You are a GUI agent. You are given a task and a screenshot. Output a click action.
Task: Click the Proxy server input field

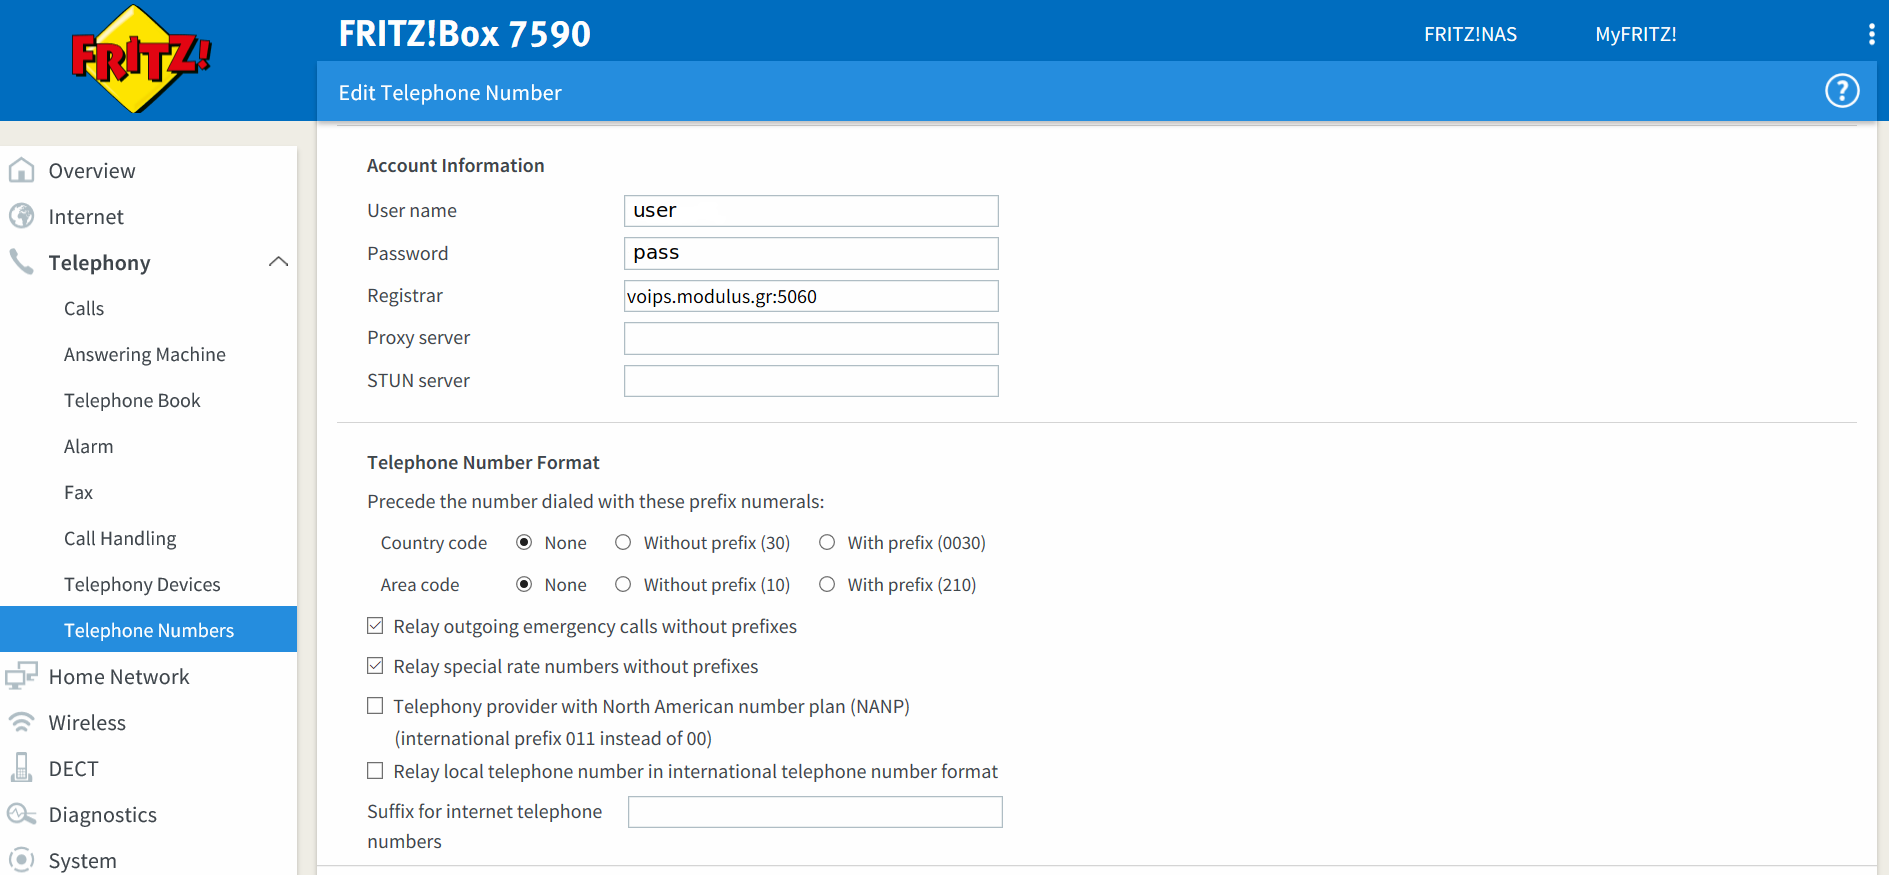point(811,338)
